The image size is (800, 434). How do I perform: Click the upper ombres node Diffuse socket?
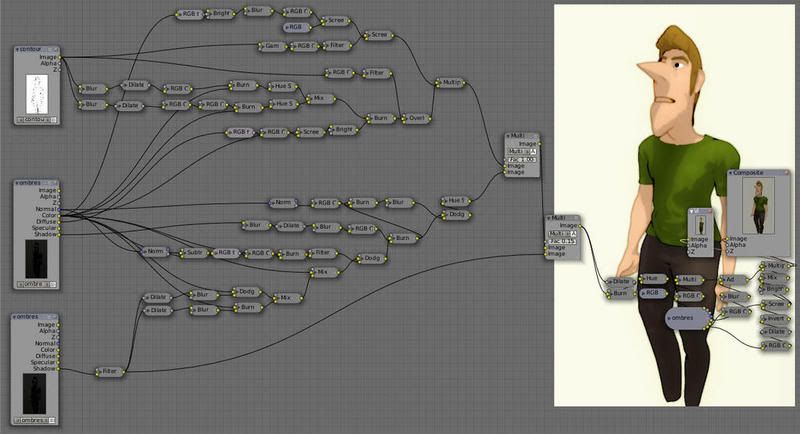pos(59,222)
